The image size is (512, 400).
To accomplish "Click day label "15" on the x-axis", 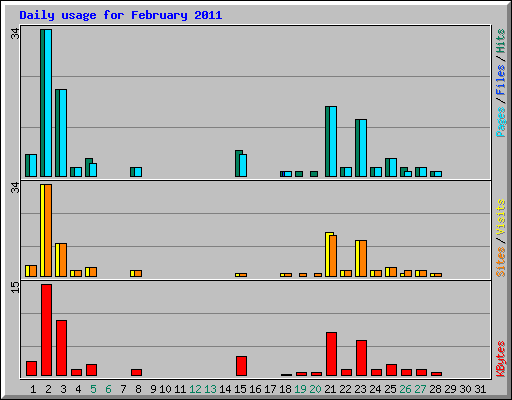I will click(x=240, y=389).
